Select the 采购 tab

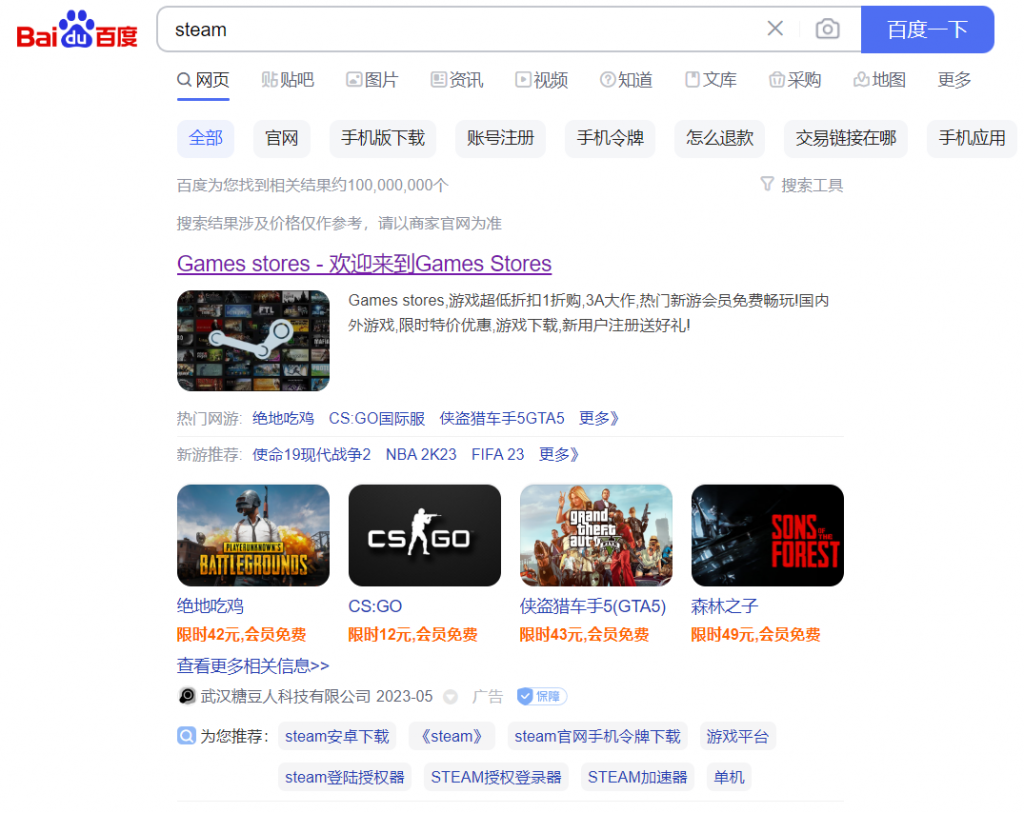(x=795, y=80)
